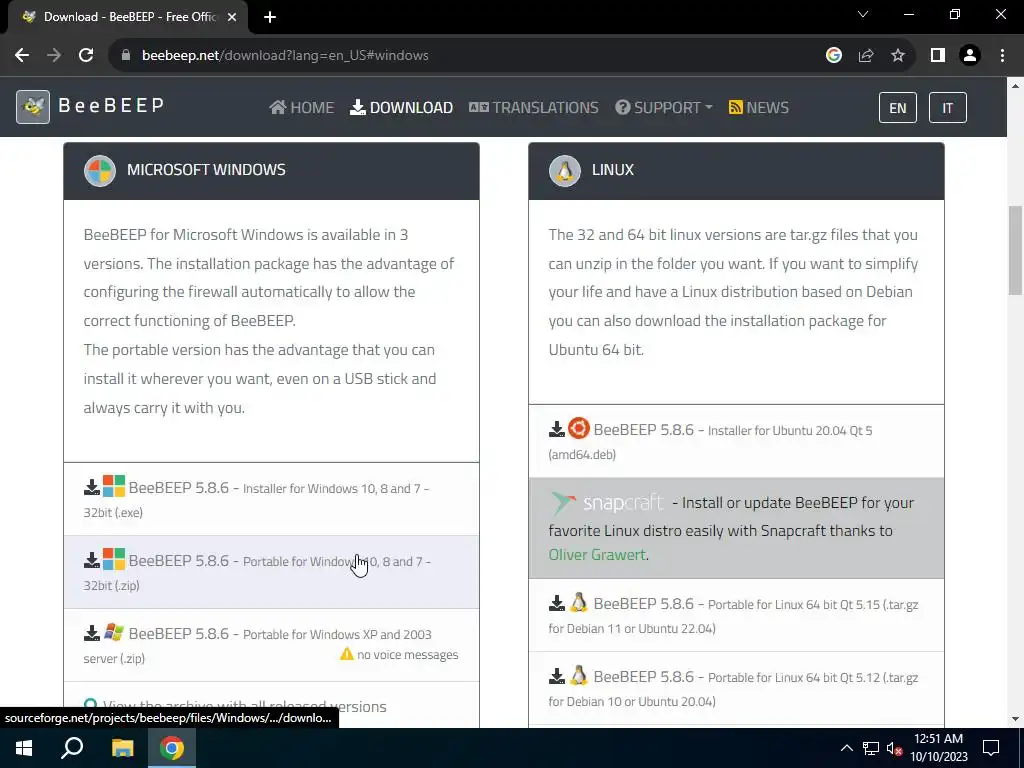Open the TRANSLATIONS page
This screenshot has height=768, width=1024.
pos(534,108)
